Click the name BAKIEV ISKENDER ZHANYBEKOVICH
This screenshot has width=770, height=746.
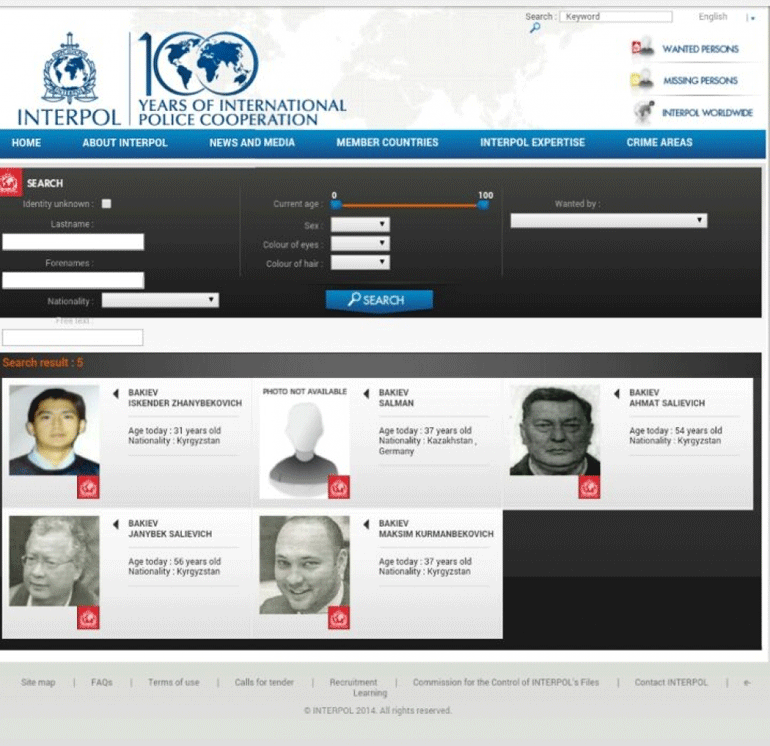185,398
